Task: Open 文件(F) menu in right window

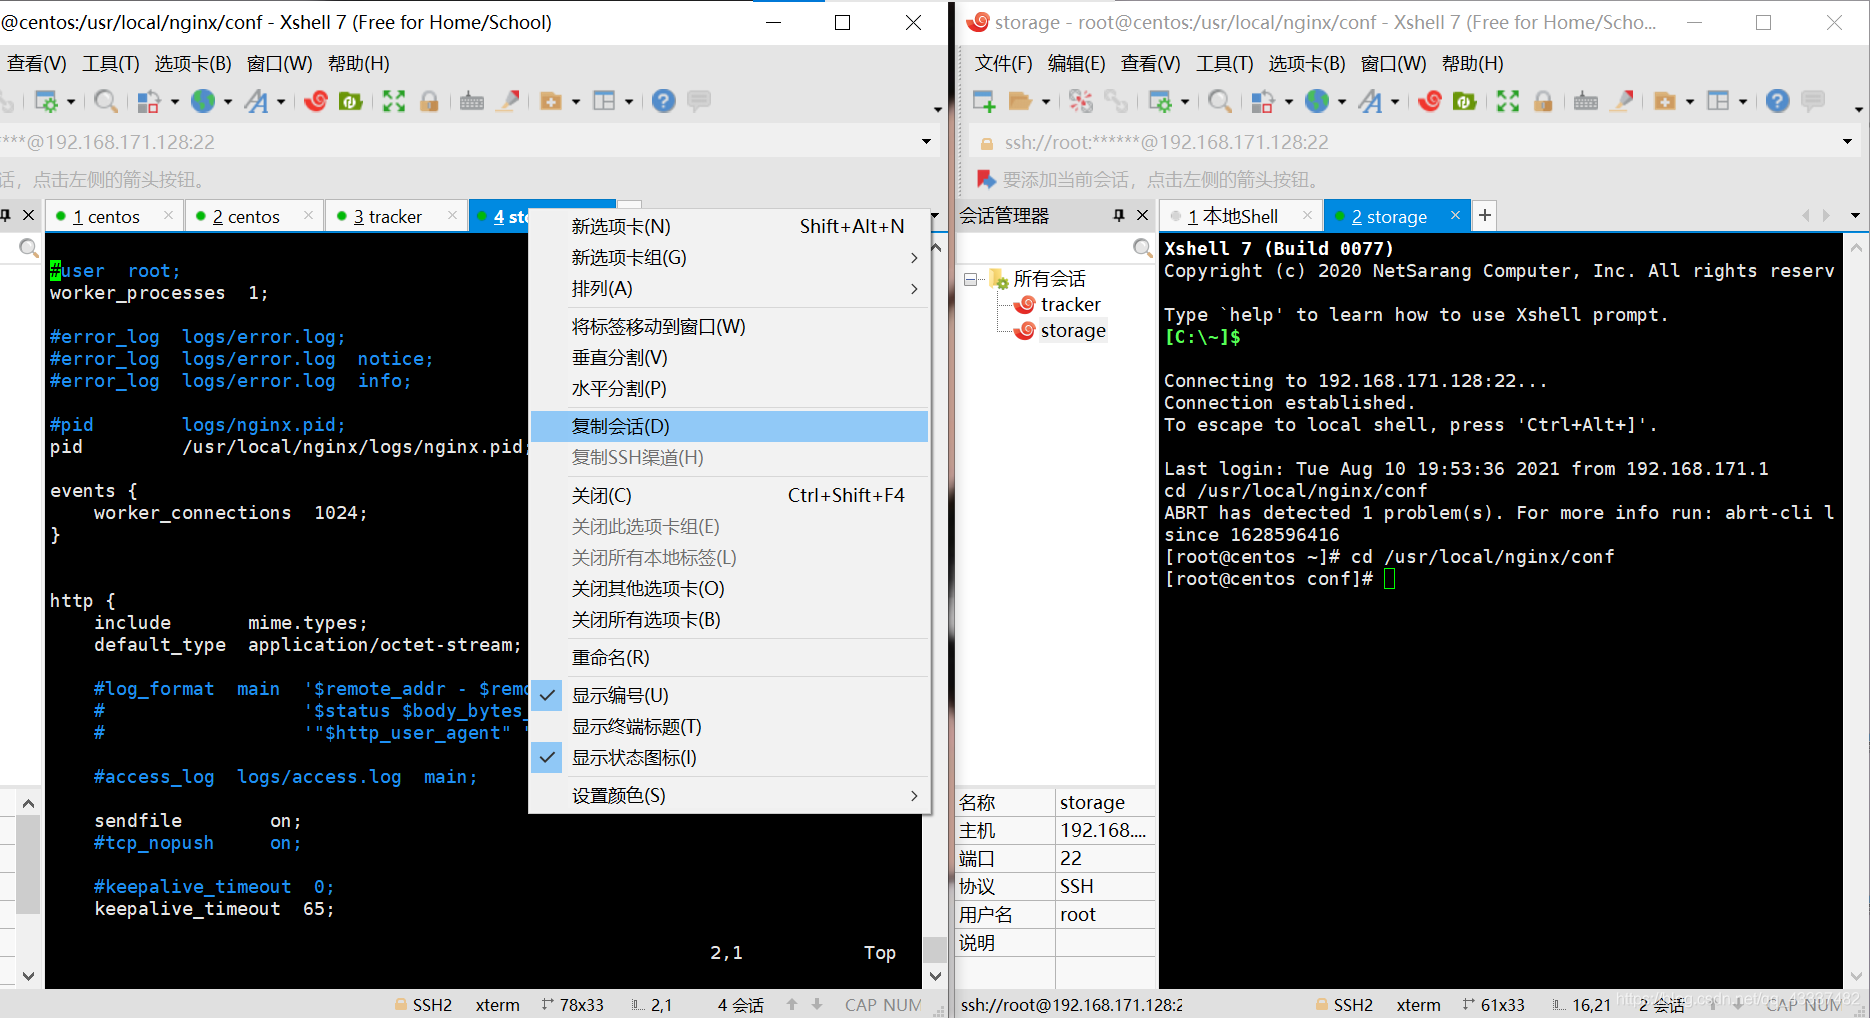Action: coord(1003,64)
